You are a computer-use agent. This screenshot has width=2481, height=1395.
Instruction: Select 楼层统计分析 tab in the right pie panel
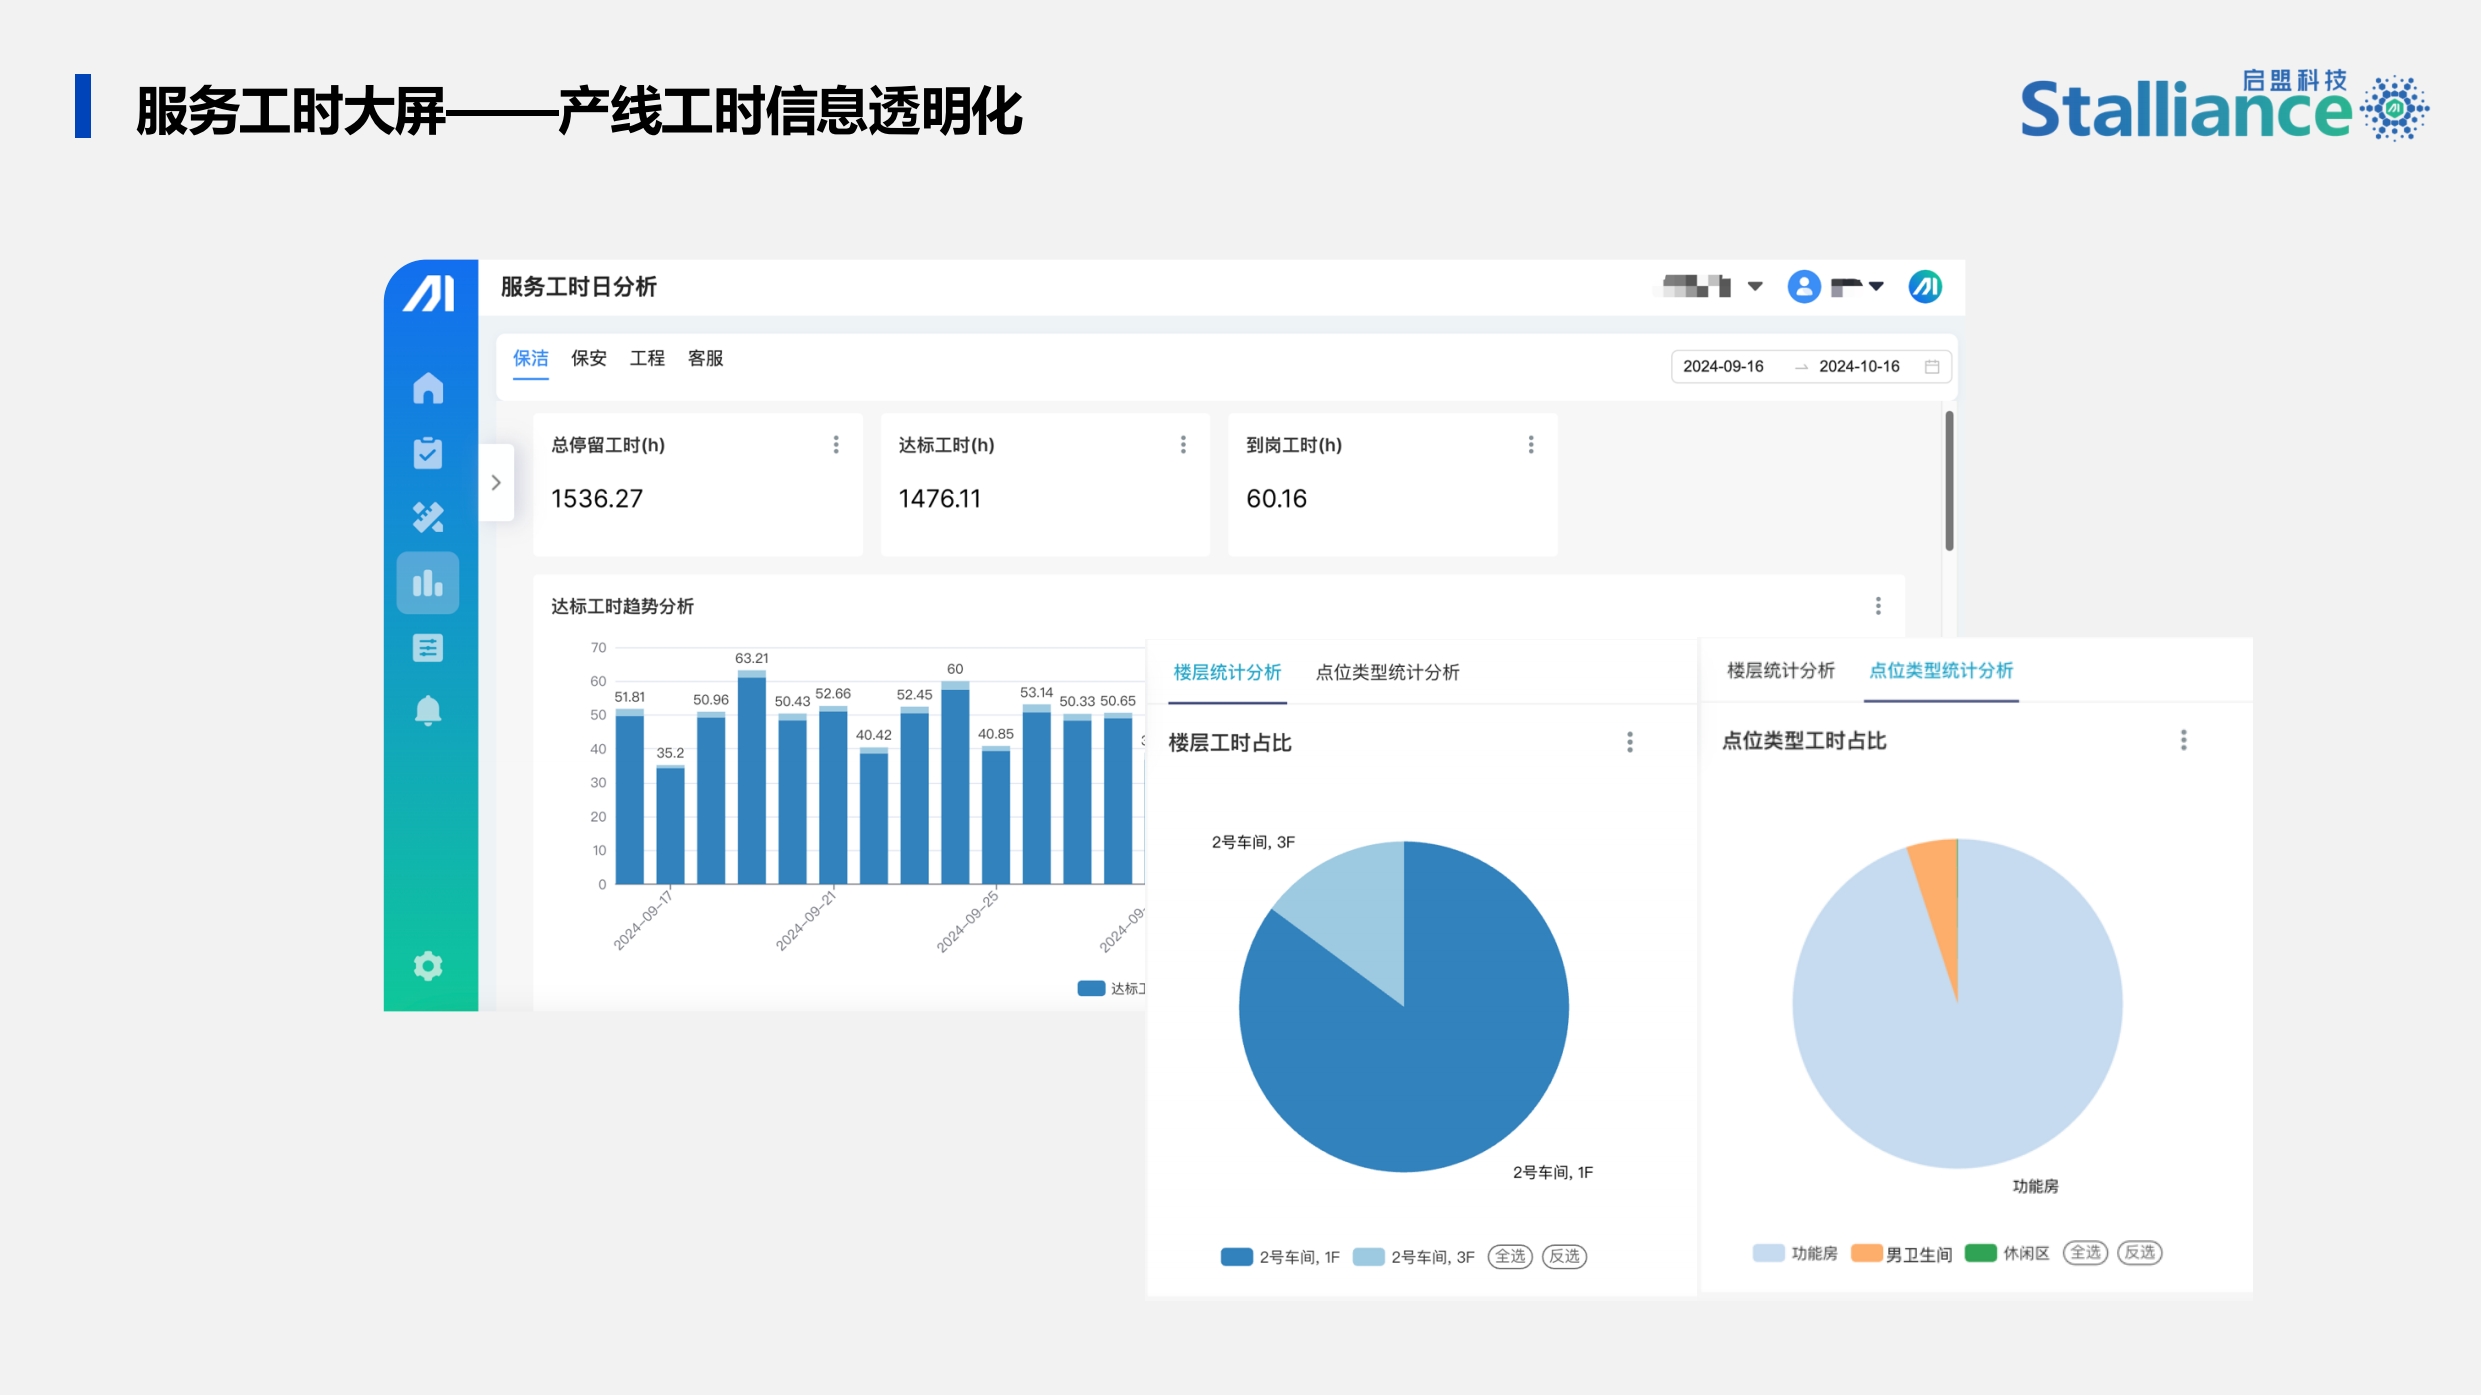pyautogui.click(x=1781, y=670)
